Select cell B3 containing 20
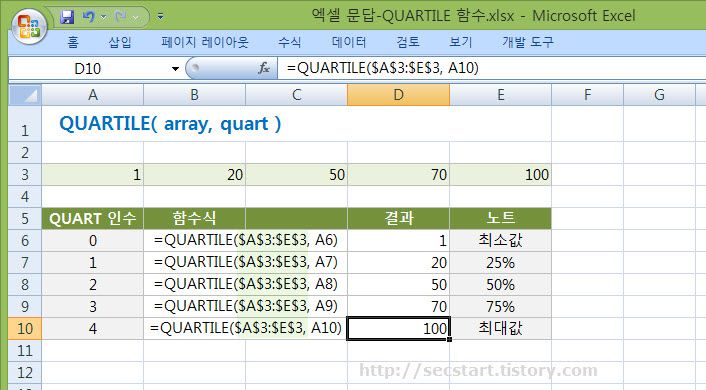This screenshot has width=706, height=390. (x=195, y=175)
